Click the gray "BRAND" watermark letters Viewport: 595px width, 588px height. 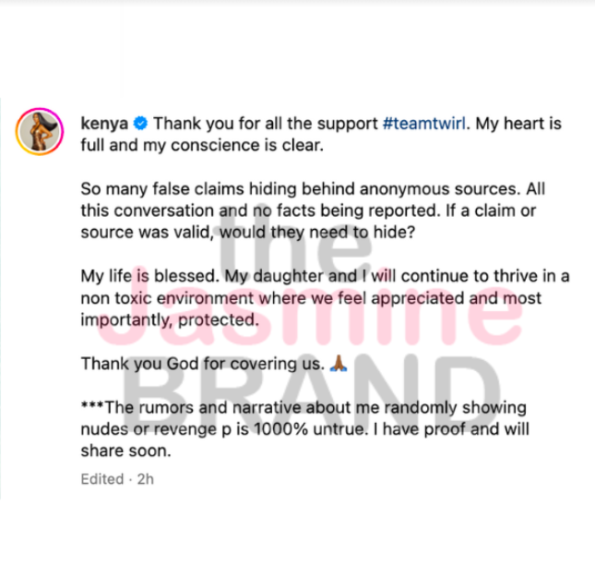click(311, 391)
